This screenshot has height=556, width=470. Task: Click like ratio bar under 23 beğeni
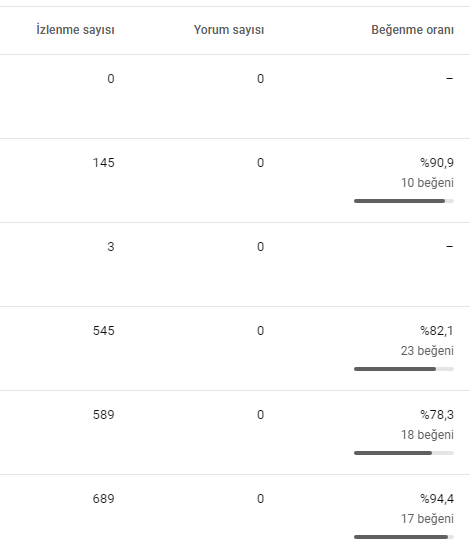(404, 369)
